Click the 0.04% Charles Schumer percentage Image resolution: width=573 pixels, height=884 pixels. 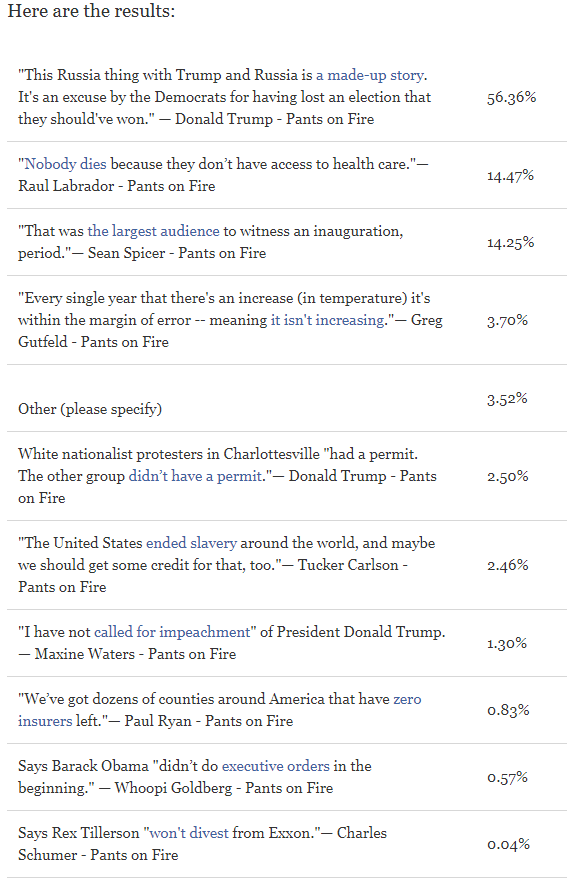tap(509, 845)
